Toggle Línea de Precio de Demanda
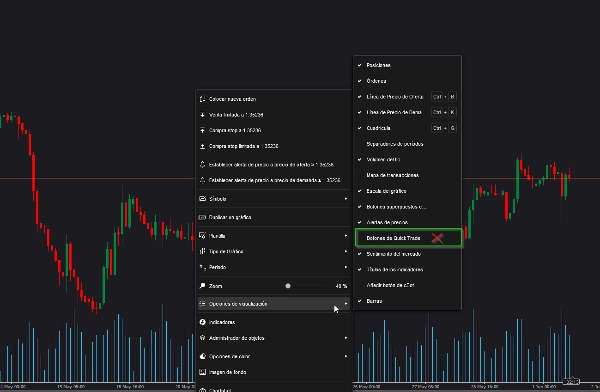The image size is (600, 392). coord(408,112)
